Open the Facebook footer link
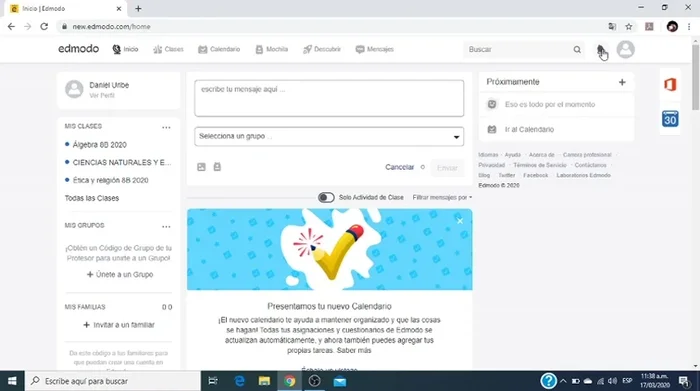 click(535, 175)
